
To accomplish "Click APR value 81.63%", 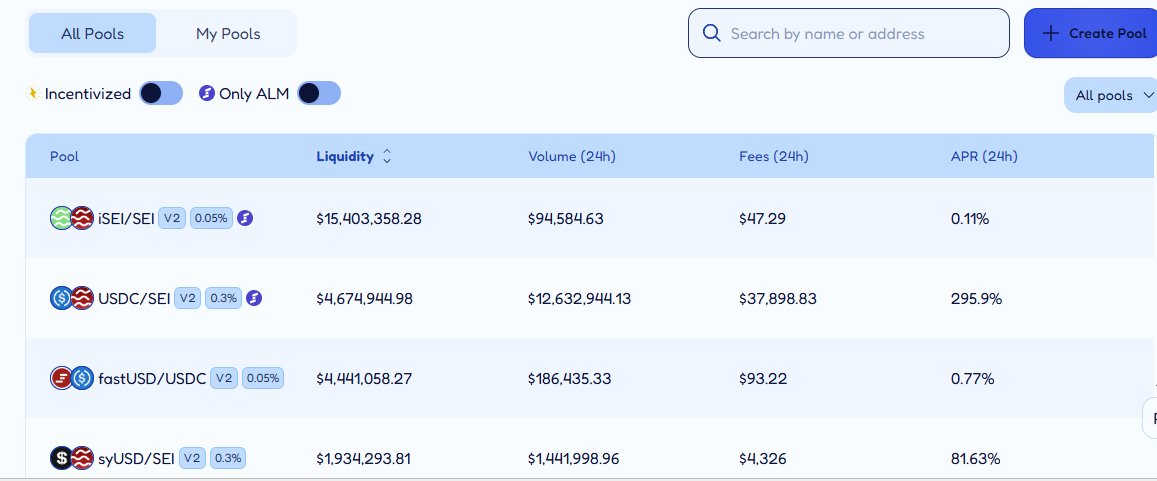I will pyautogui.click(x=975, y=458).
